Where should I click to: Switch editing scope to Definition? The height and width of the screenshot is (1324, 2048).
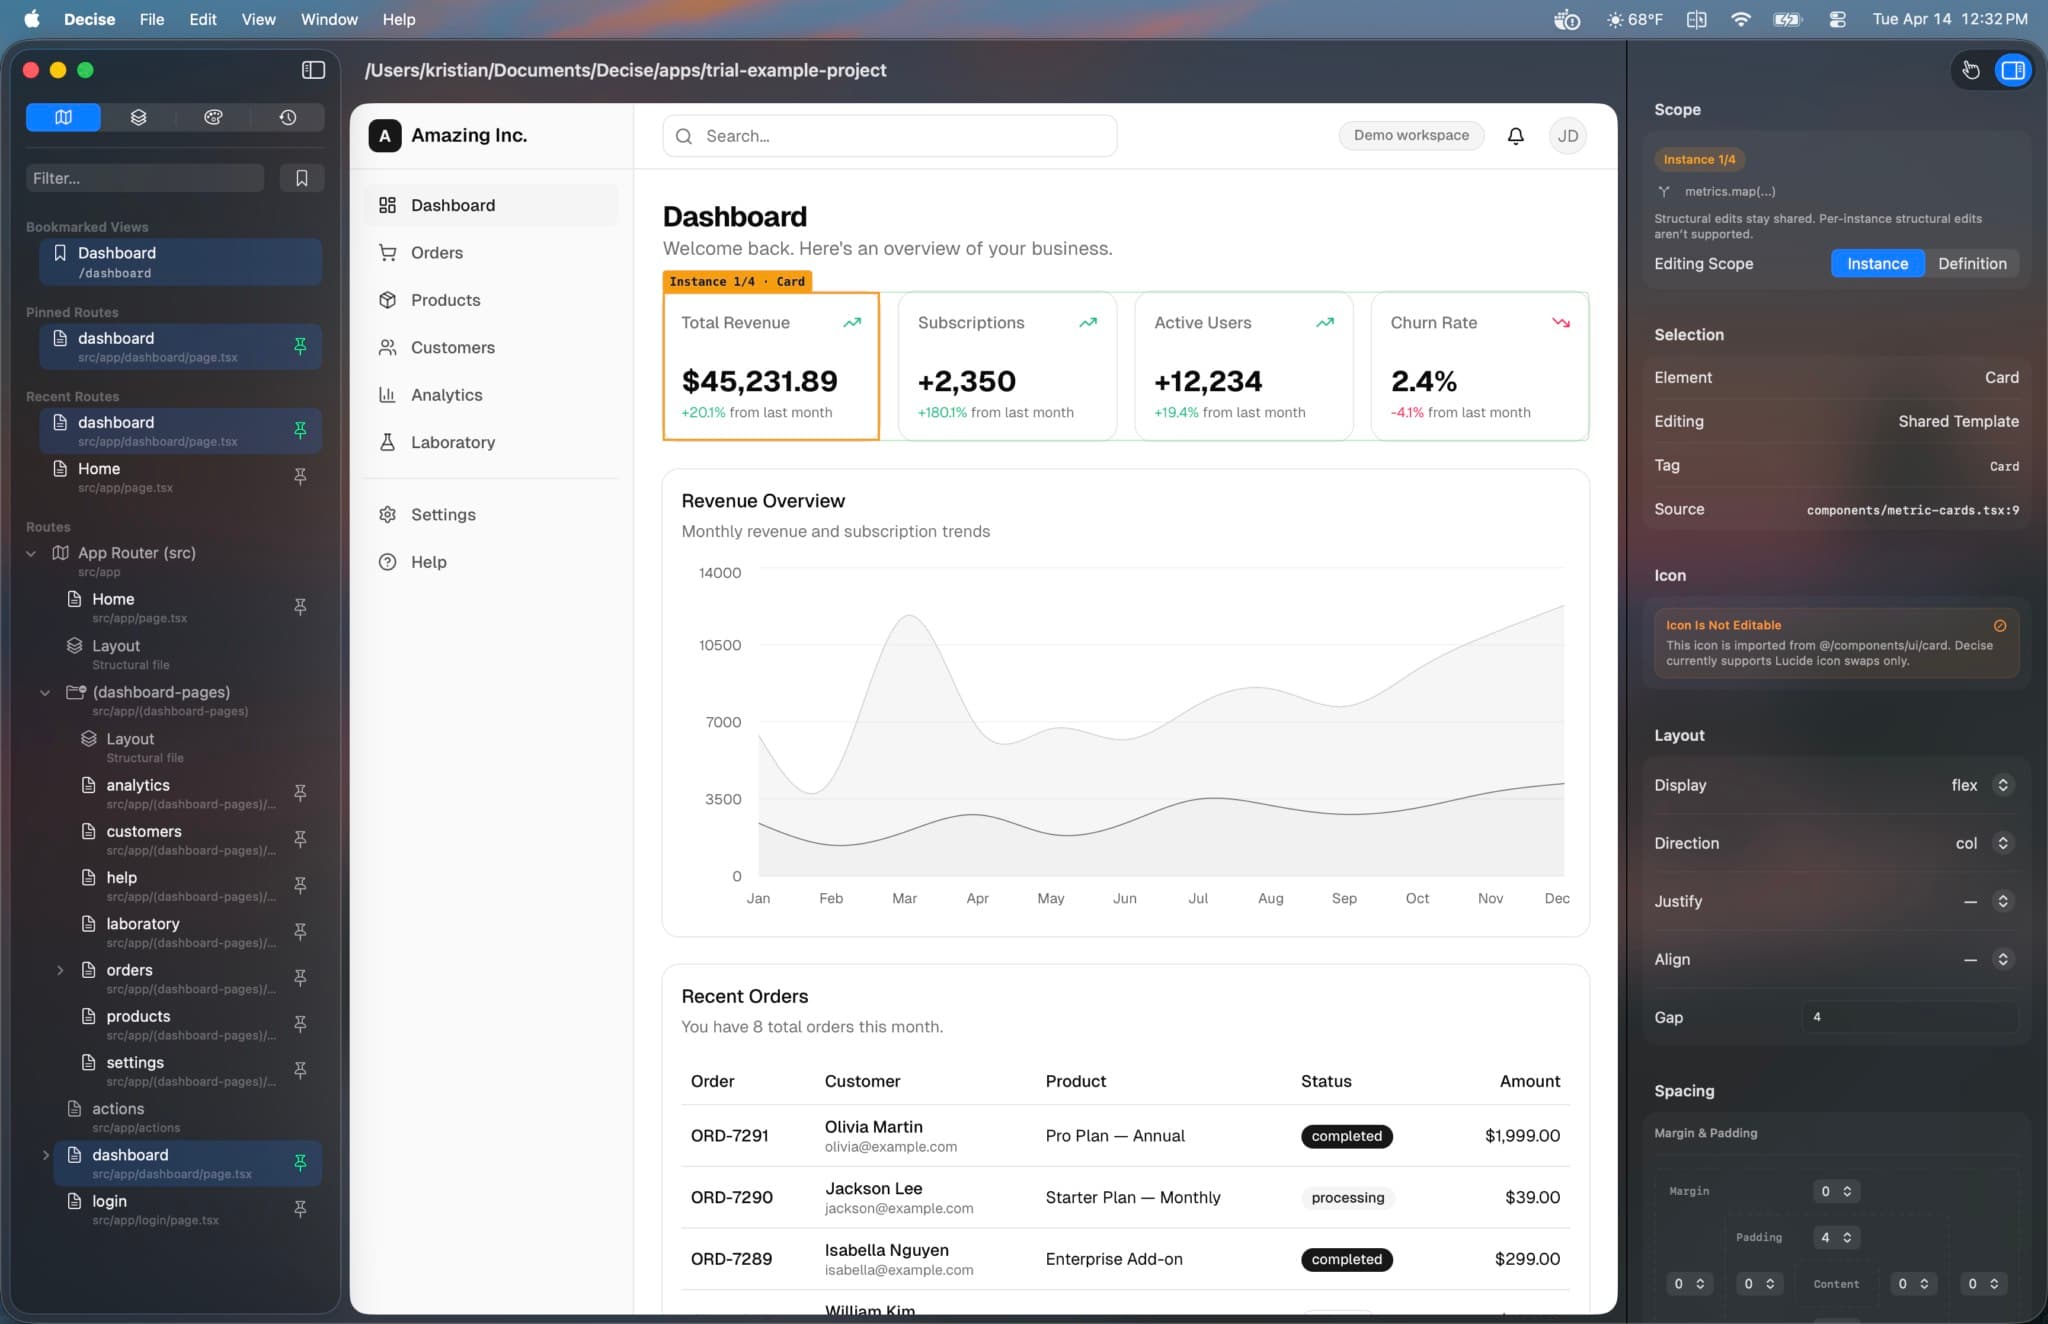click(x=1971, y=263)
